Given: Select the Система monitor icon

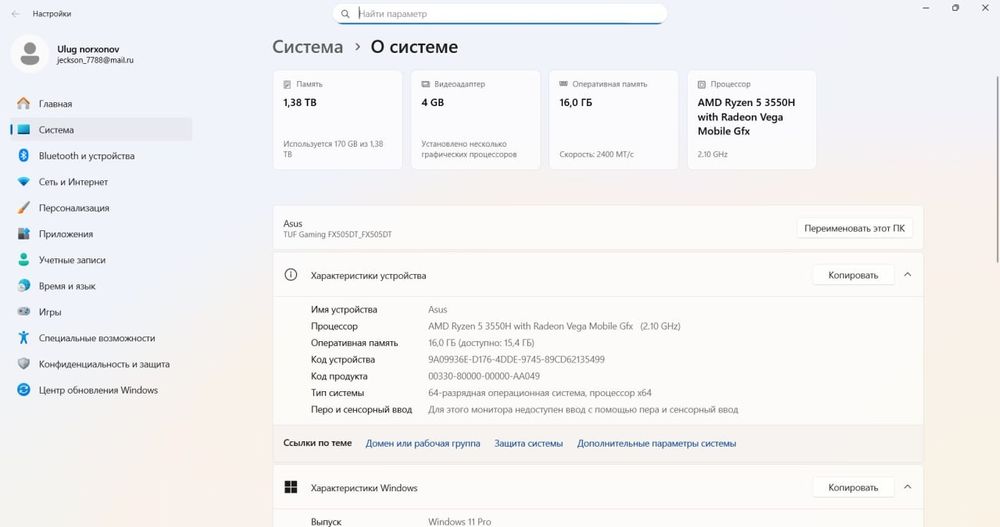Looking at the screenshot, I should coord(24,130).
